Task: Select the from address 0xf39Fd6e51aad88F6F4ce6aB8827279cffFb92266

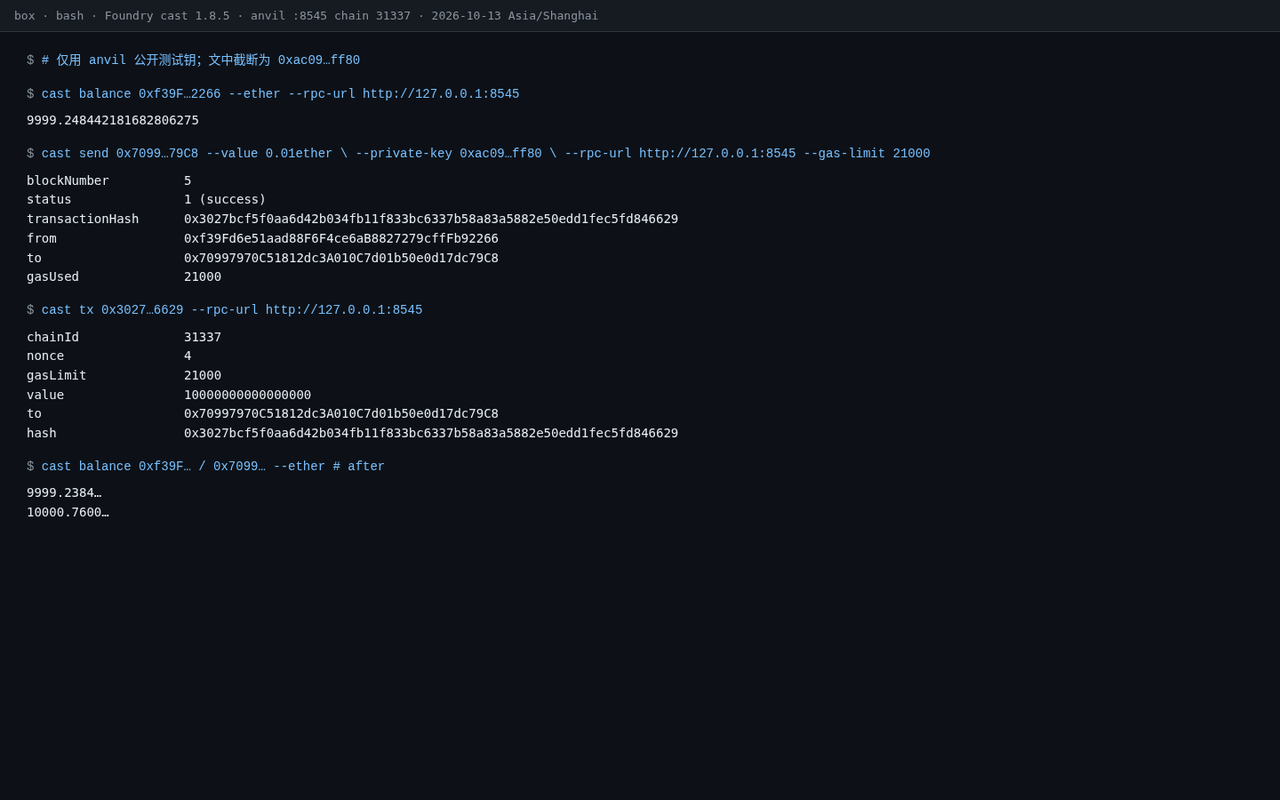Action: pyautogui.click(x=341, y=239)
